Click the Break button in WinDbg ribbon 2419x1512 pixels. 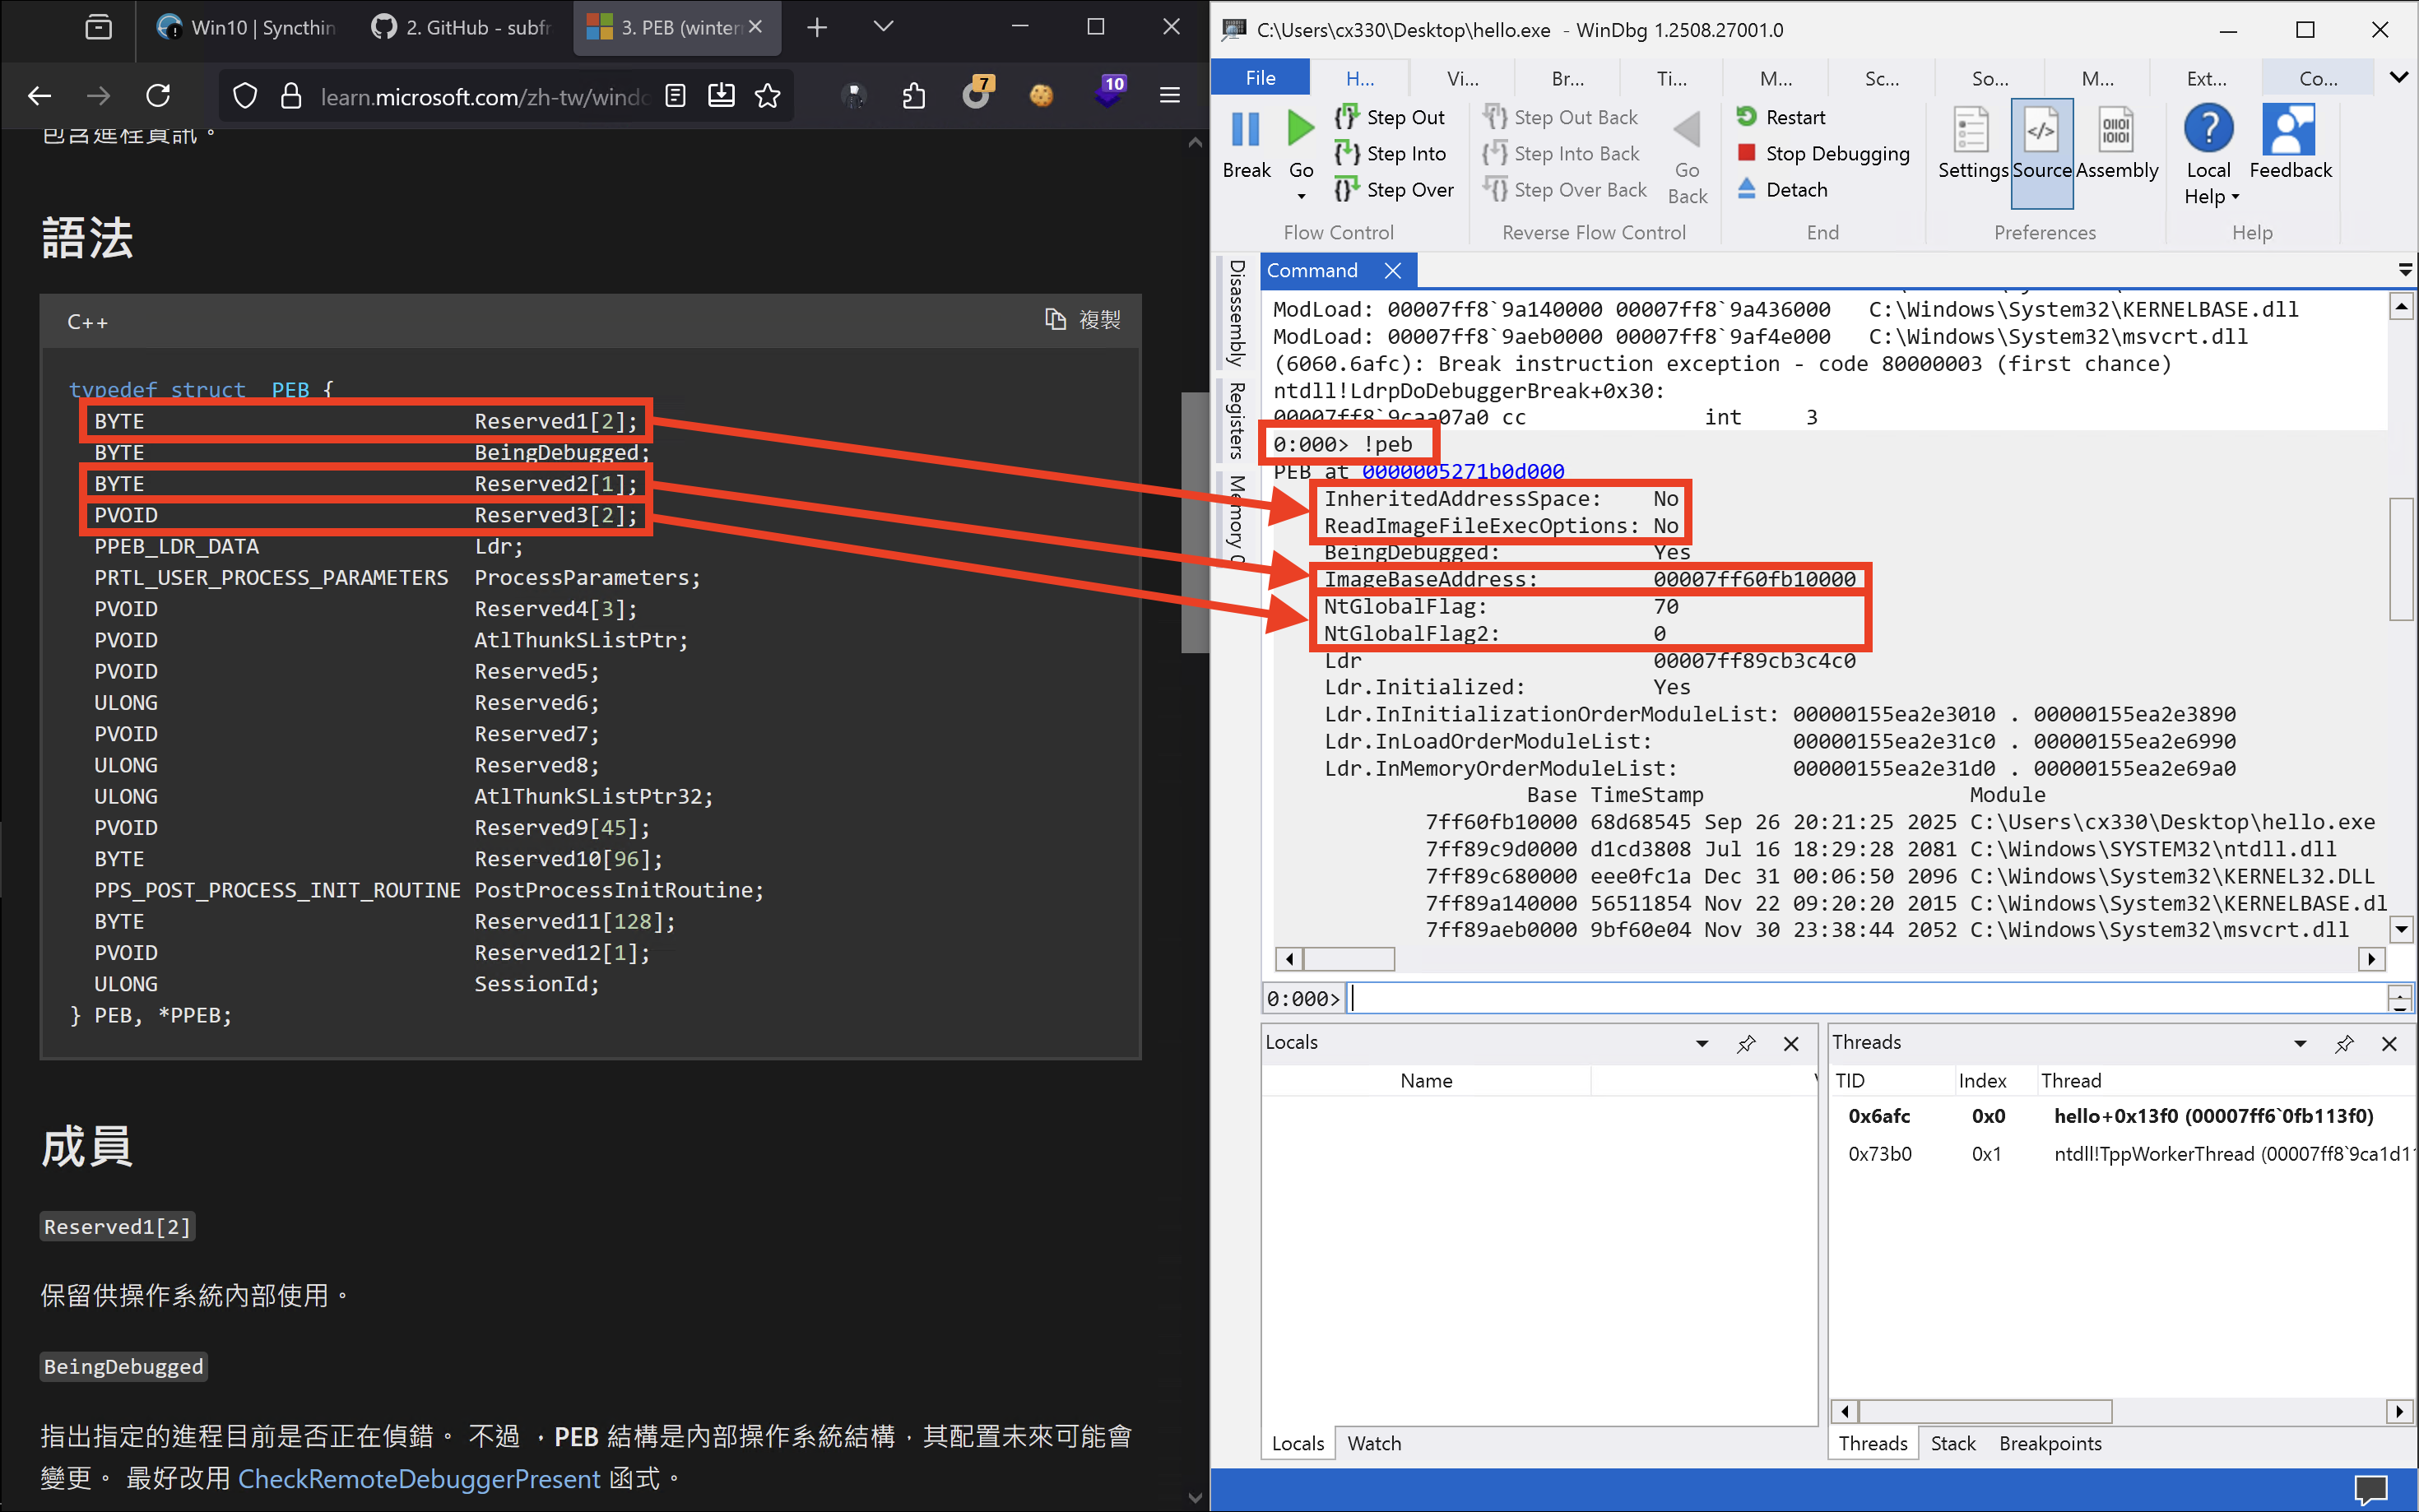tap(1246, 146)
